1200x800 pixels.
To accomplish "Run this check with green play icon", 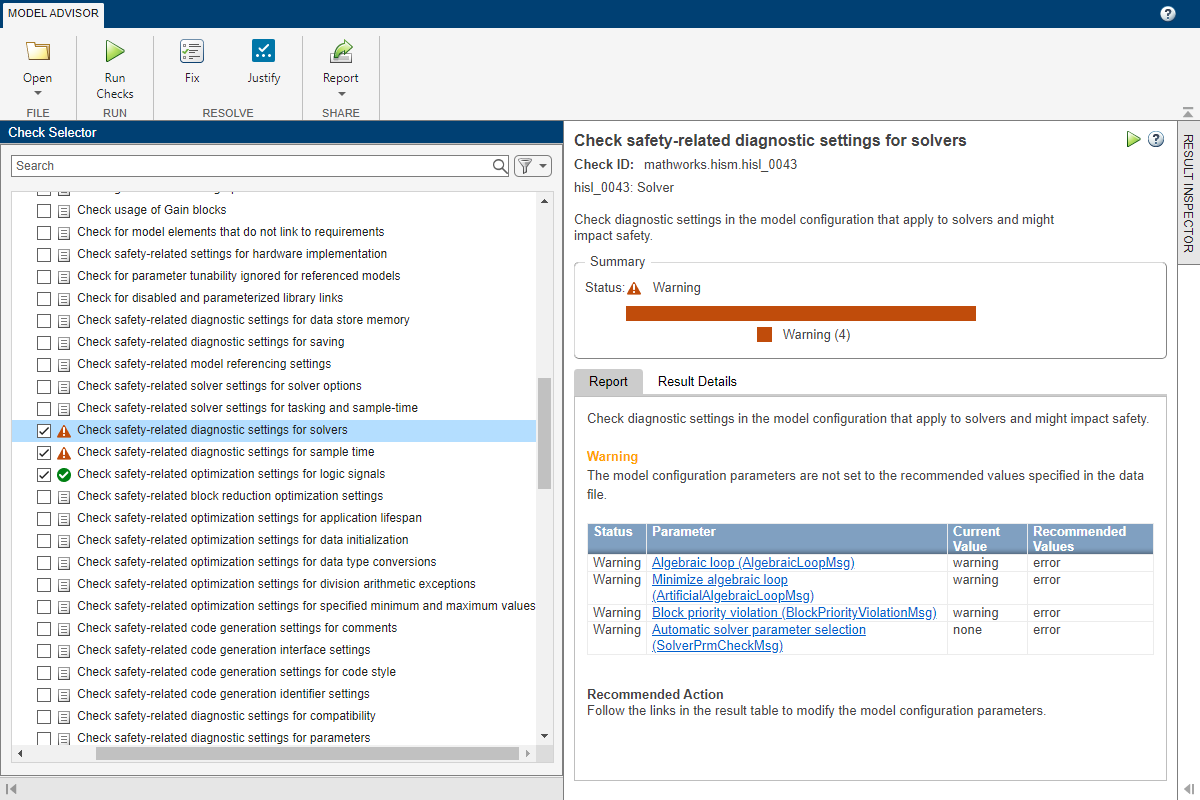I will [1133, 140].
